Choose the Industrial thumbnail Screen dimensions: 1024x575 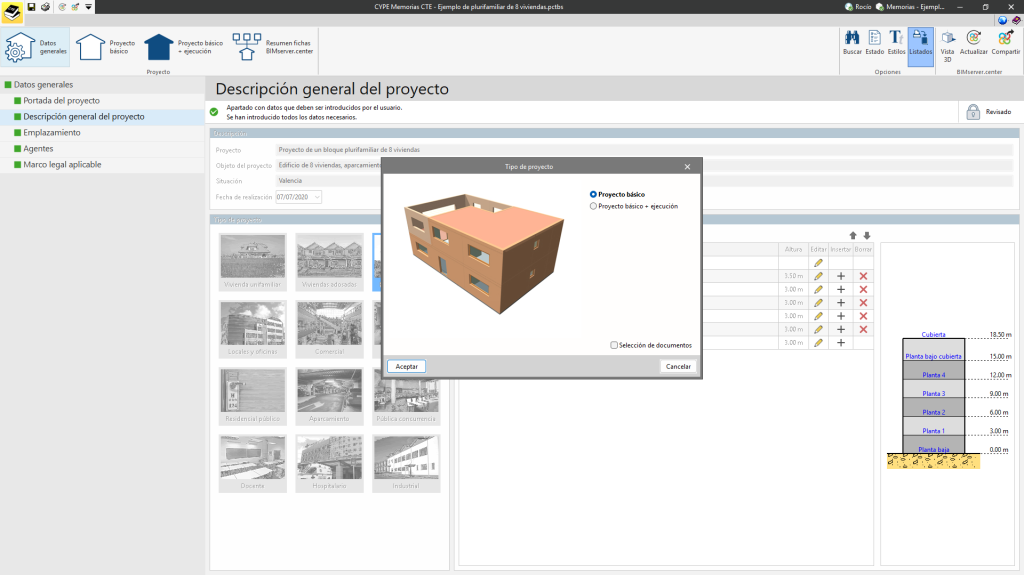click(x=406, y=463)
